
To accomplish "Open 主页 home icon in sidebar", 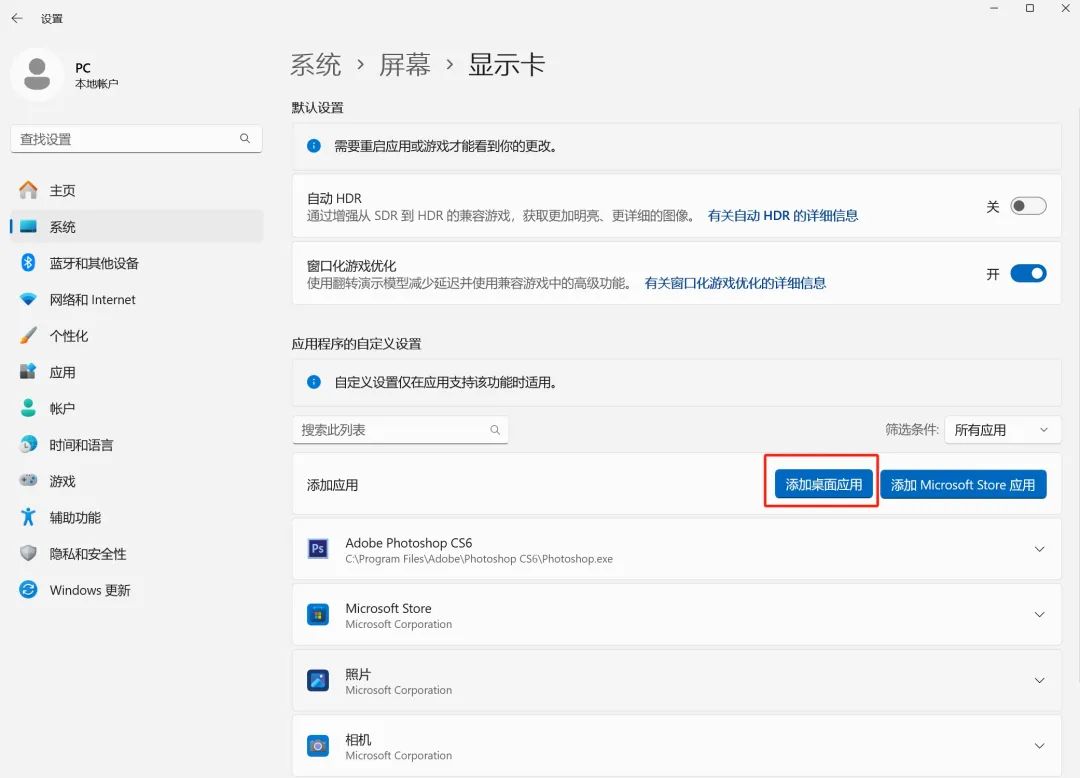I will pos(28,190).
